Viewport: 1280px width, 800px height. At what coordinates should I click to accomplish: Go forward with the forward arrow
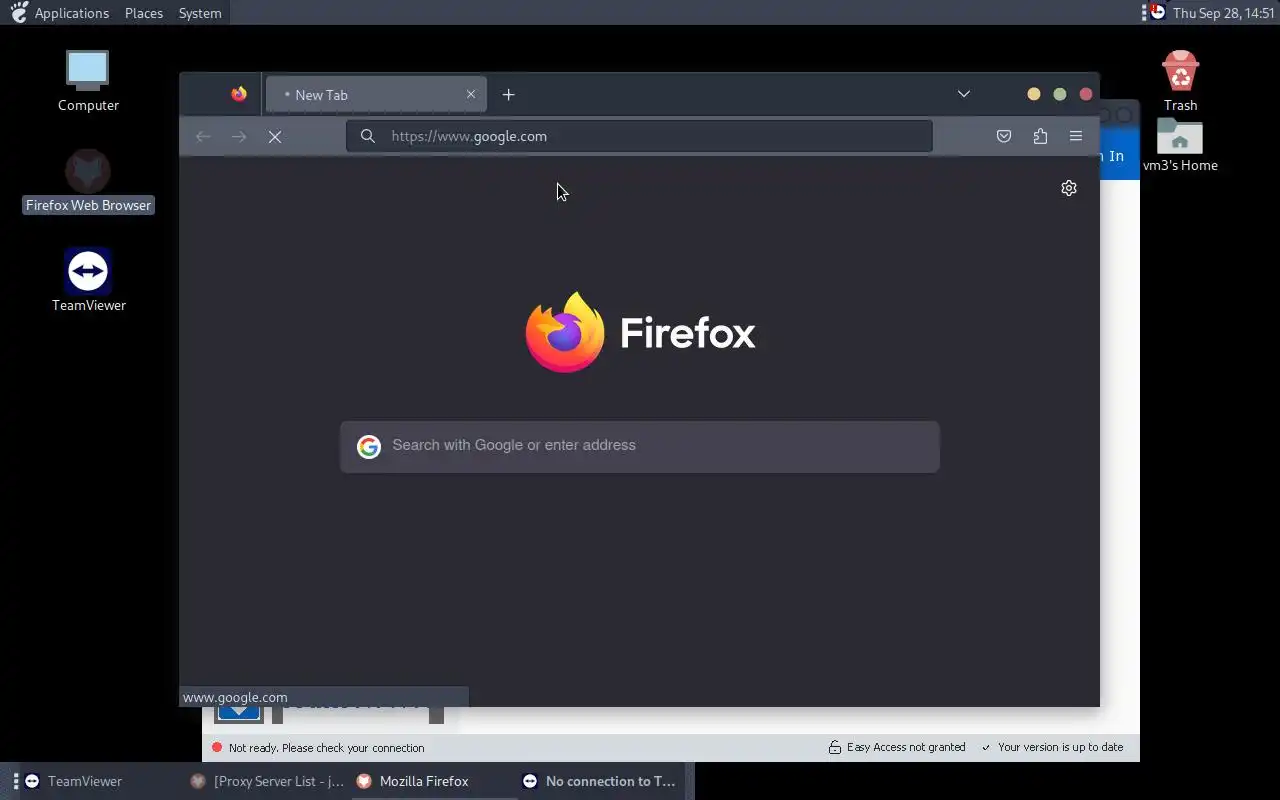point(239,136)
